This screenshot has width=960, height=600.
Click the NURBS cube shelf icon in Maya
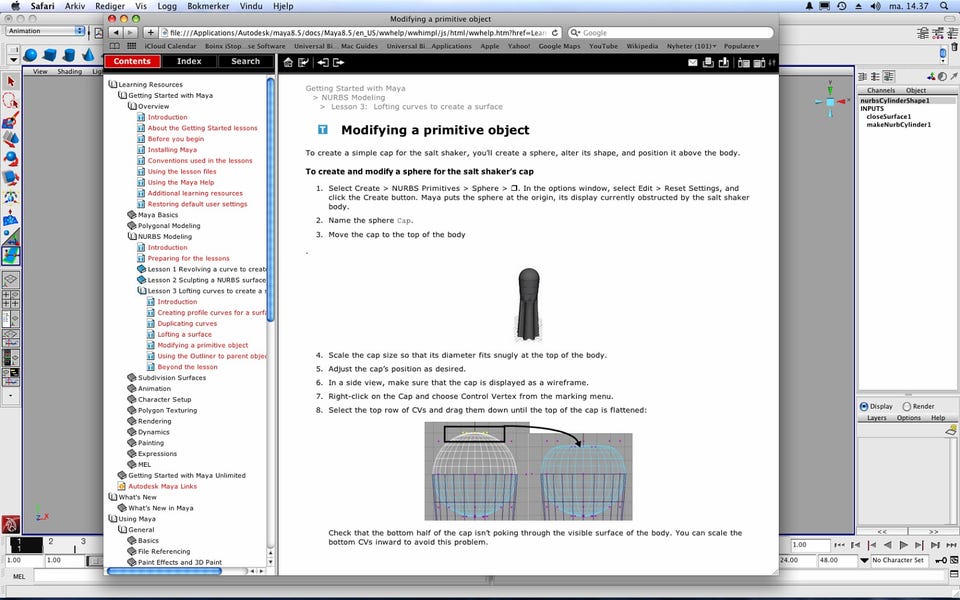coord(50,55)
